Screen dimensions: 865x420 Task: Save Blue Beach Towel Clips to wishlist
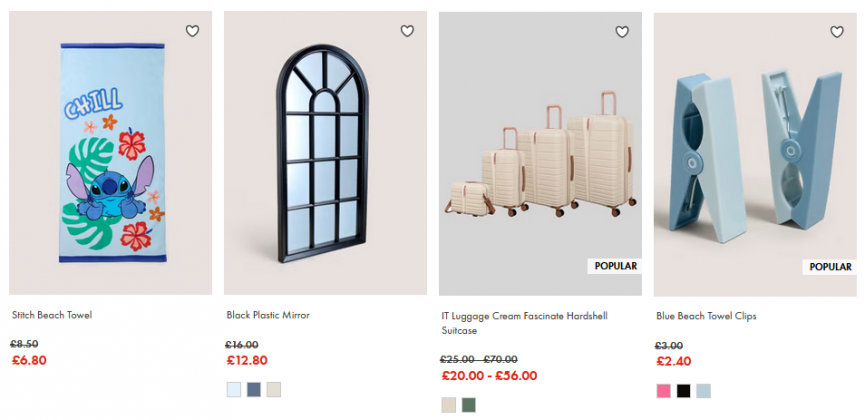tap(837, 32)
